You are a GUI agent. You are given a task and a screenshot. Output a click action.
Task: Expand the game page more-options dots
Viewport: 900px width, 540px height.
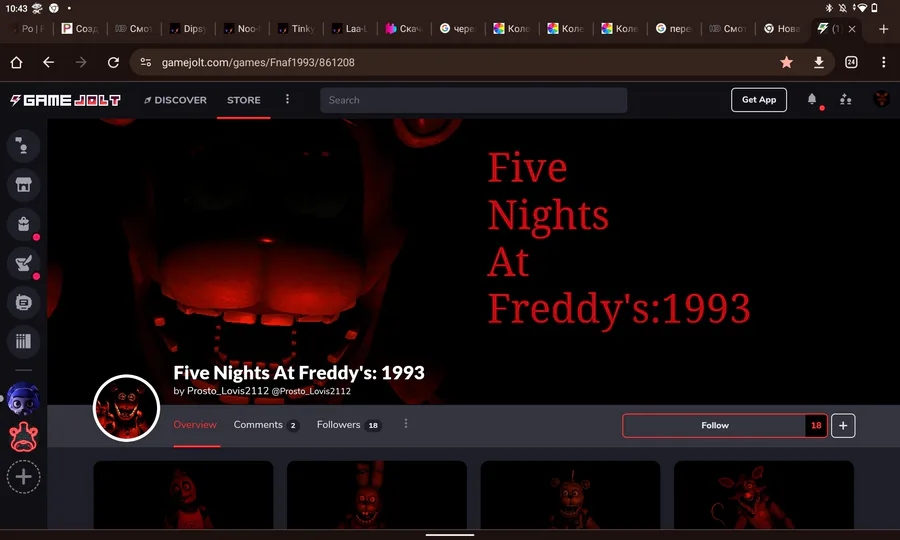[406, 424]
